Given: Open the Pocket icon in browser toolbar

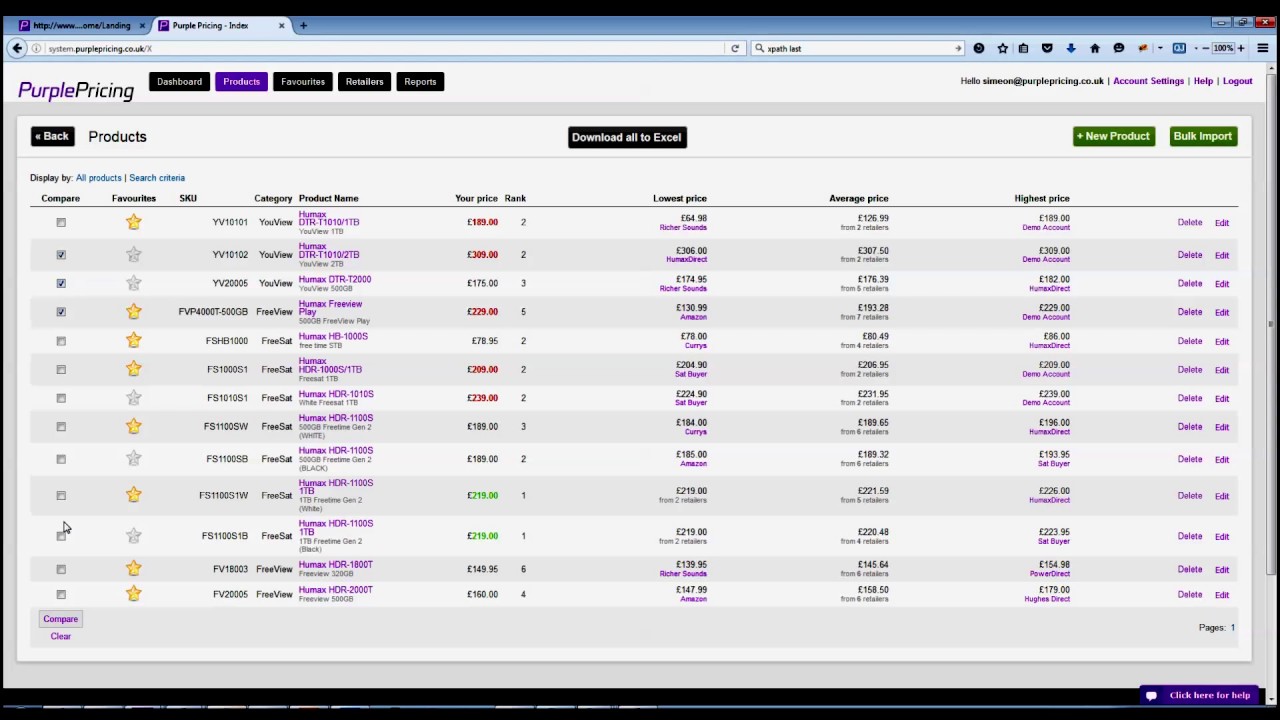Looking at the screenshot, I should coord(1047,48).
